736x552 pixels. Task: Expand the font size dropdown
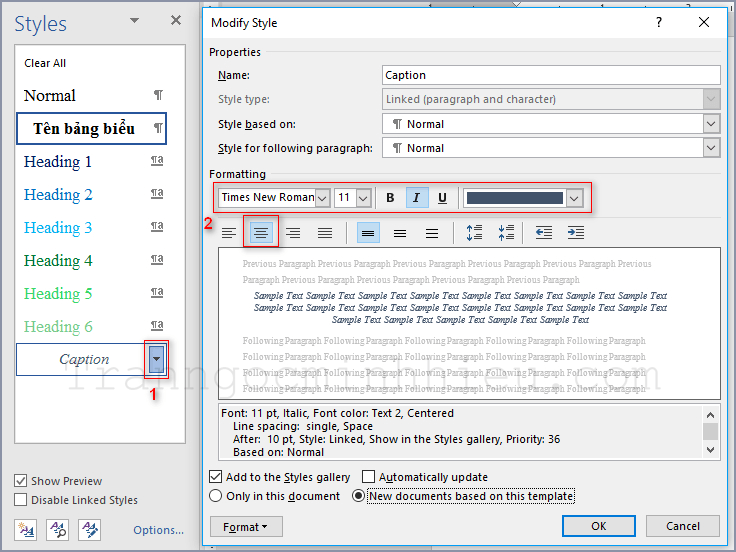(362, 198)
